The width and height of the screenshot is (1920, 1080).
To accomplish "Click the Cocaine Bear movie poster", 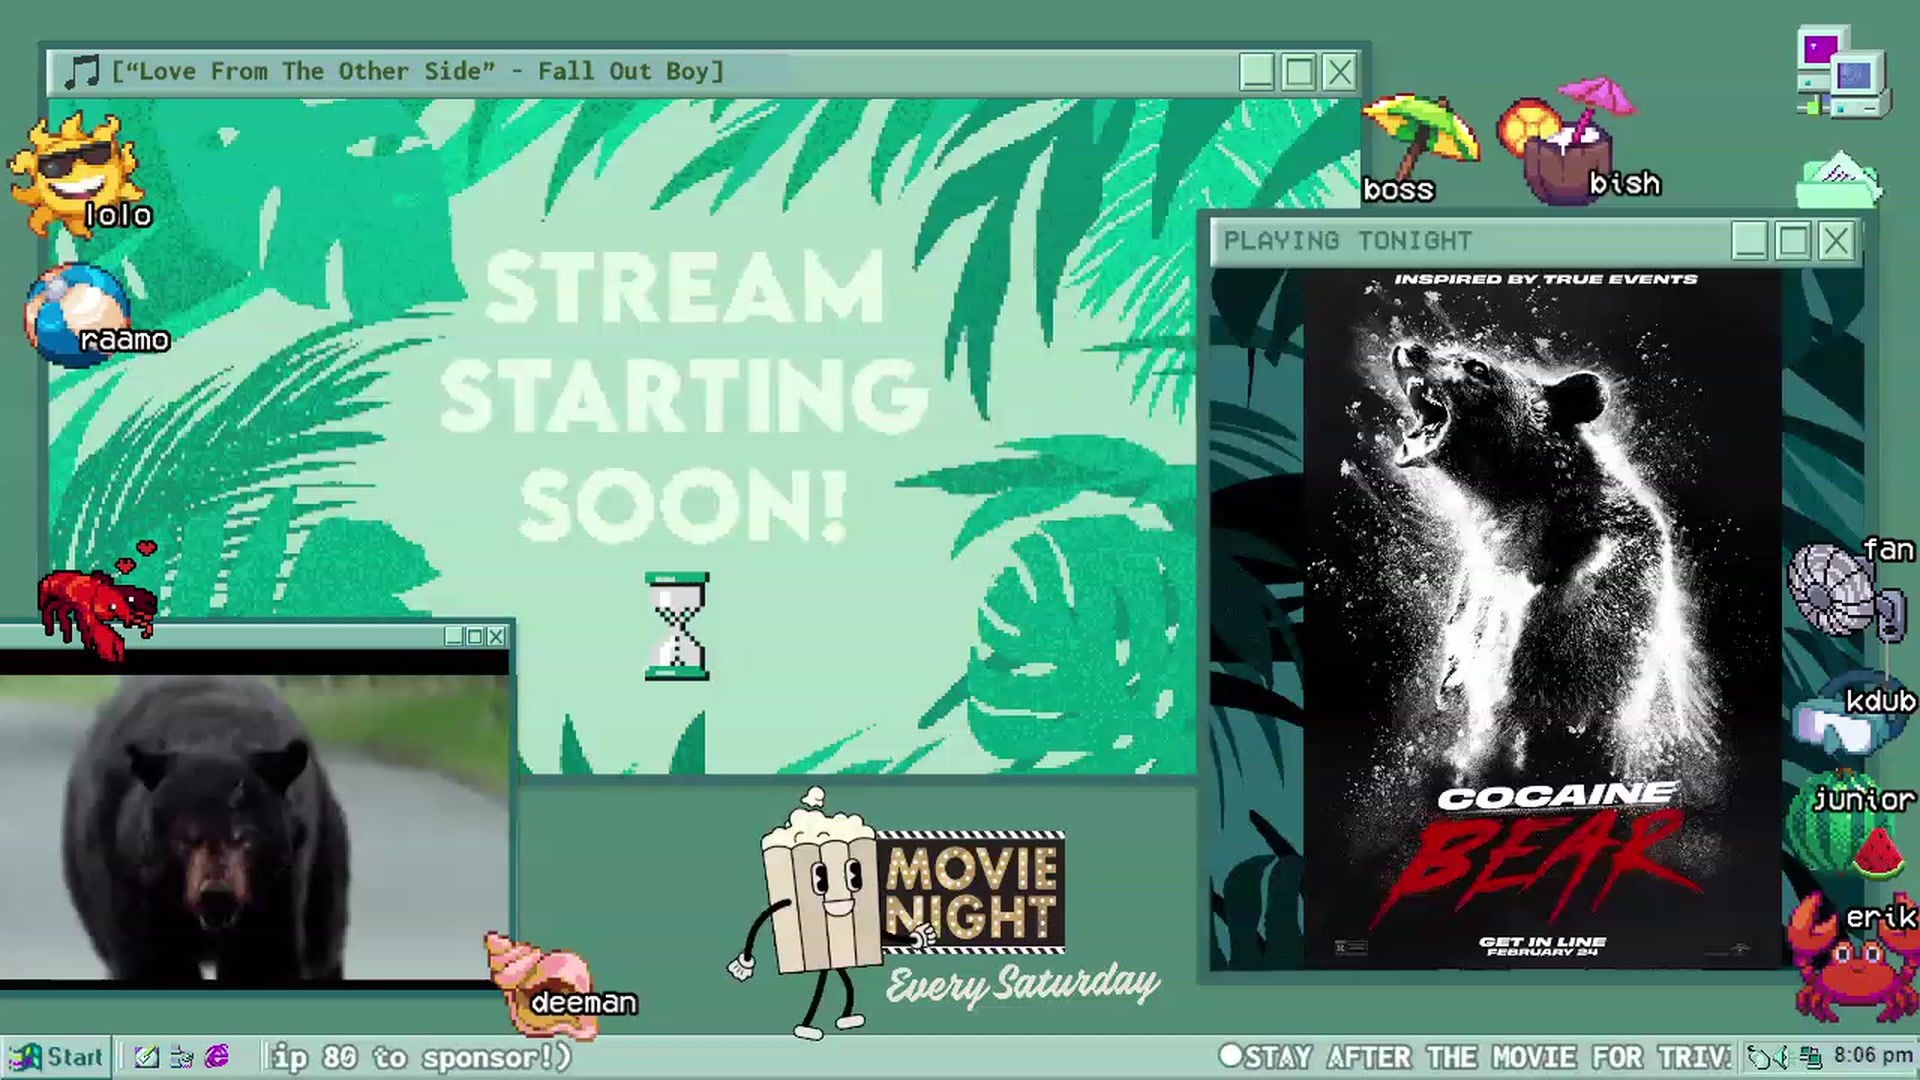I will [1543, 617].
